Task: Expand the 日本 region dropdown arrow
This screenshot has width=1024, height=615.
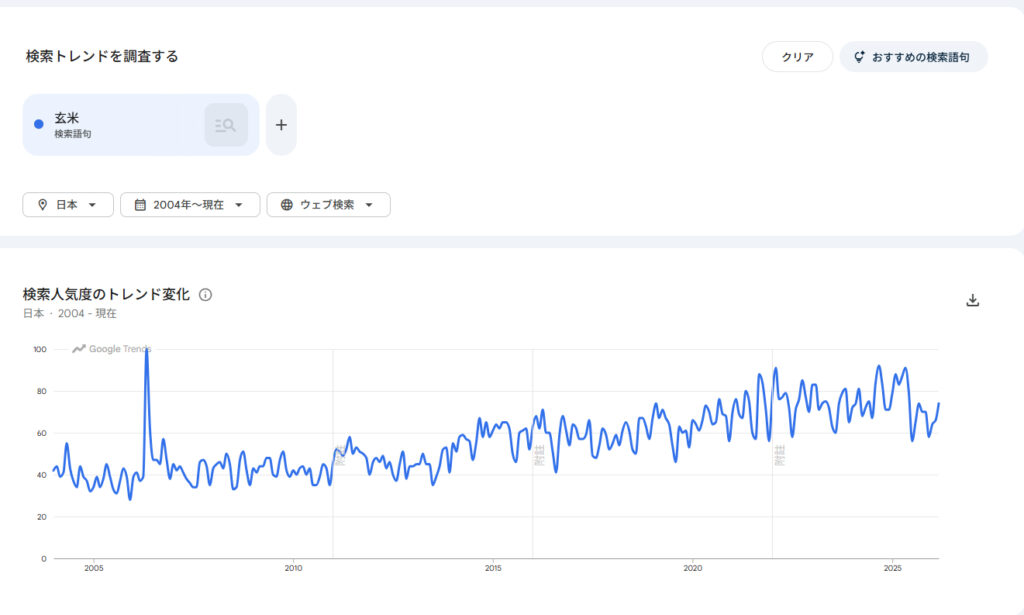Action: click(93, 205)
